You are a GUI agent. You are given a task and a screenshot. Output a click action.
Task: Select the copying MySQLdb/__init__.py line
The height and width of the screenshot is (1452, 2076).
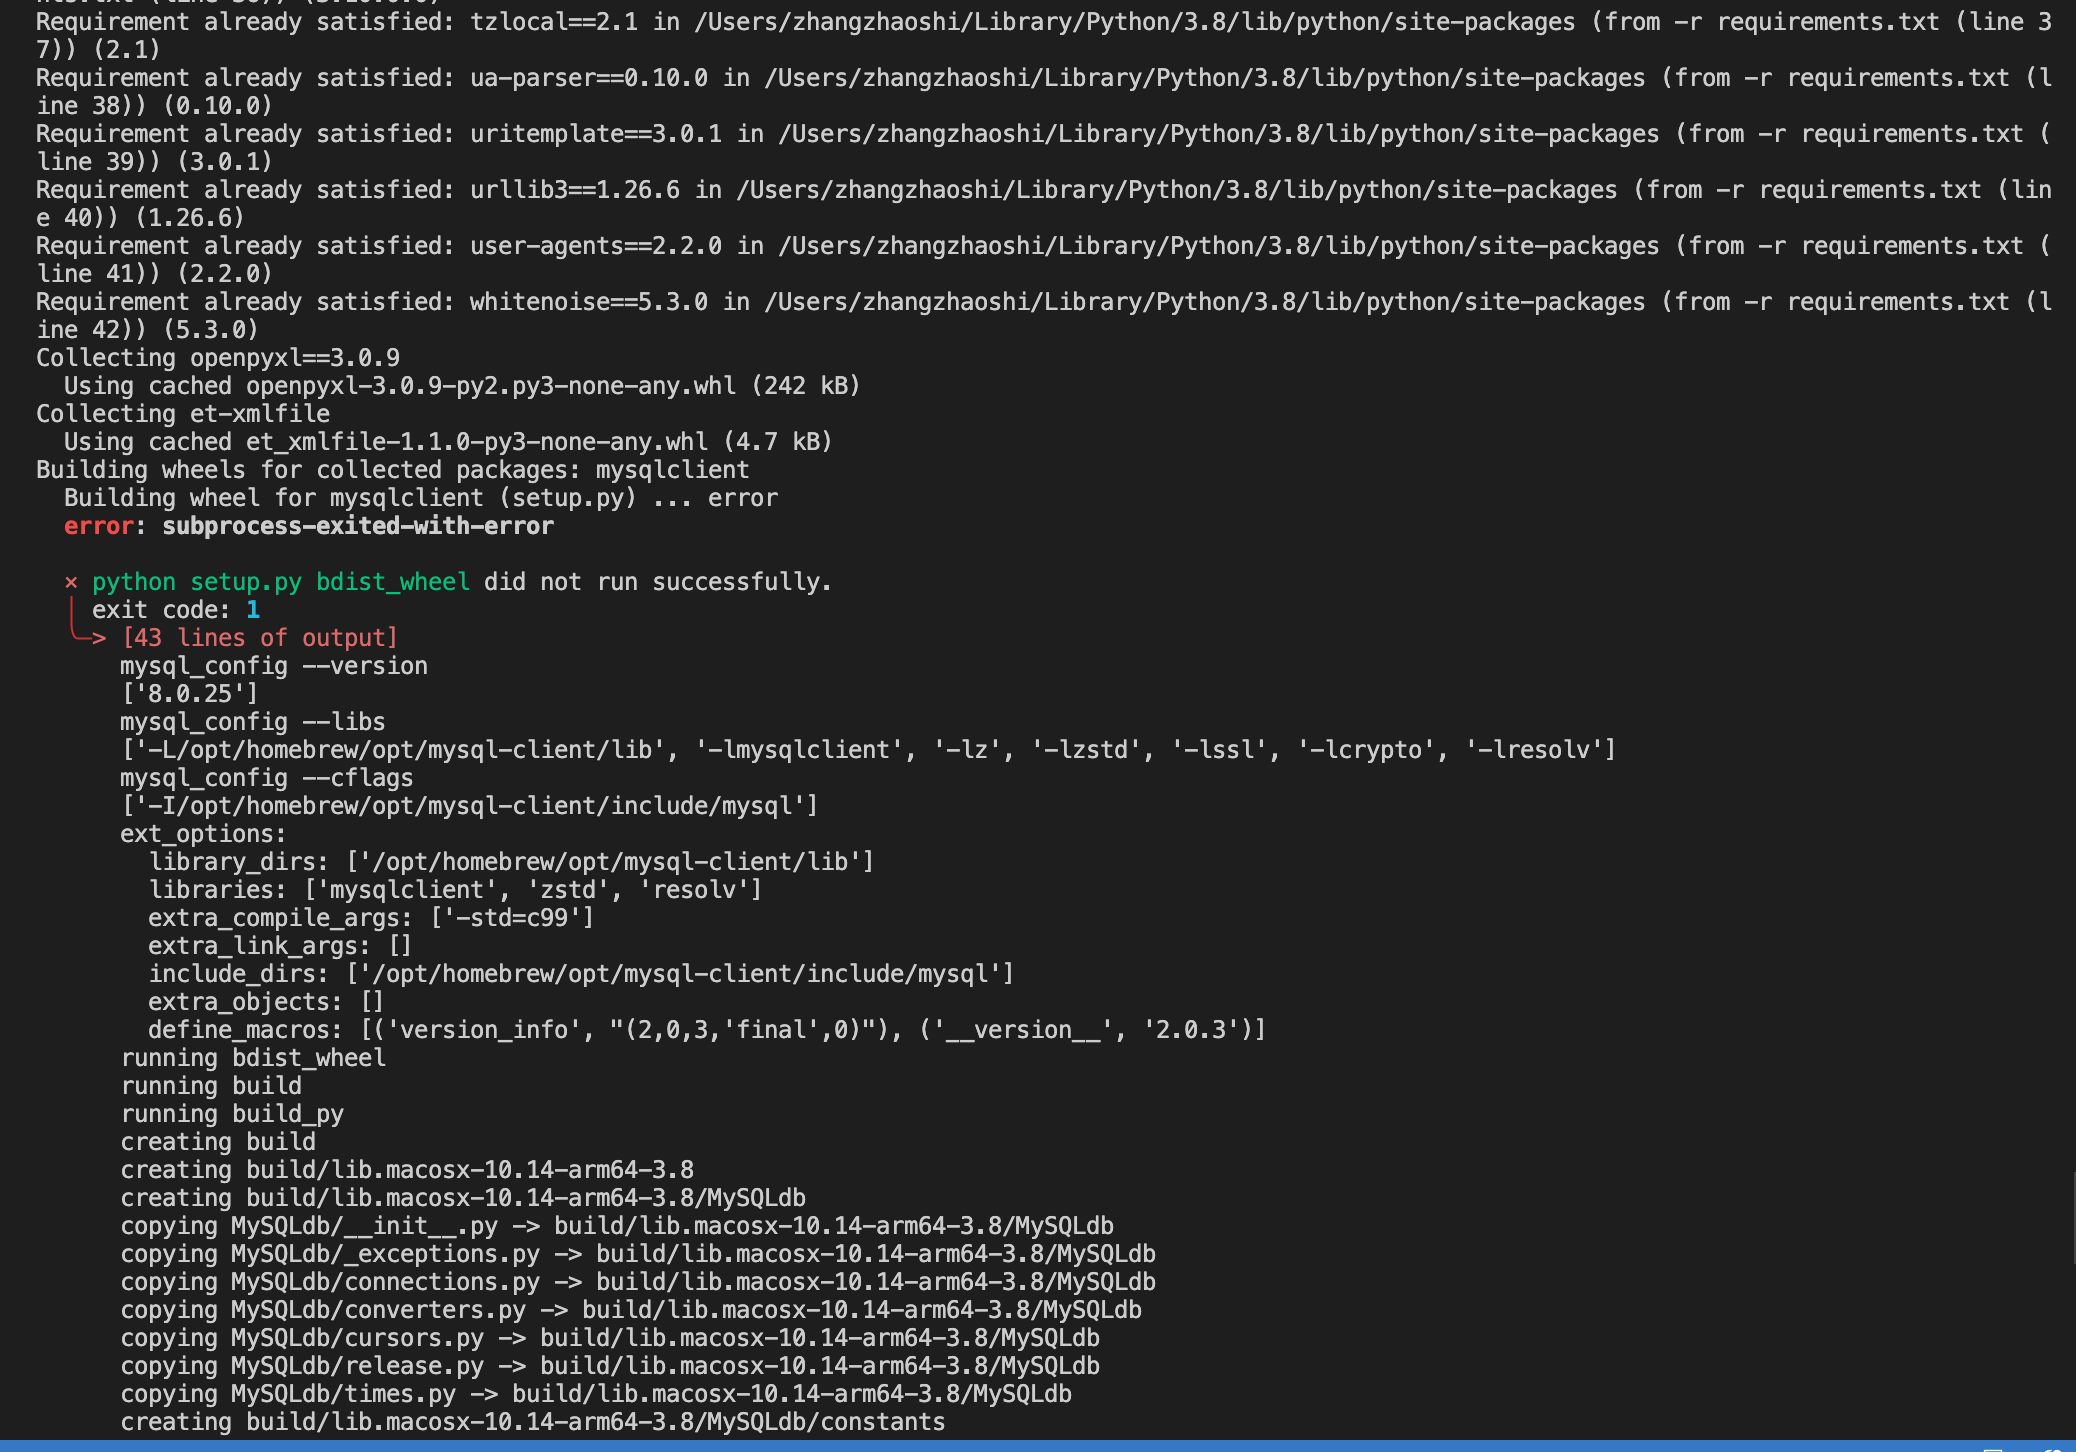(x=618, y=1225)
